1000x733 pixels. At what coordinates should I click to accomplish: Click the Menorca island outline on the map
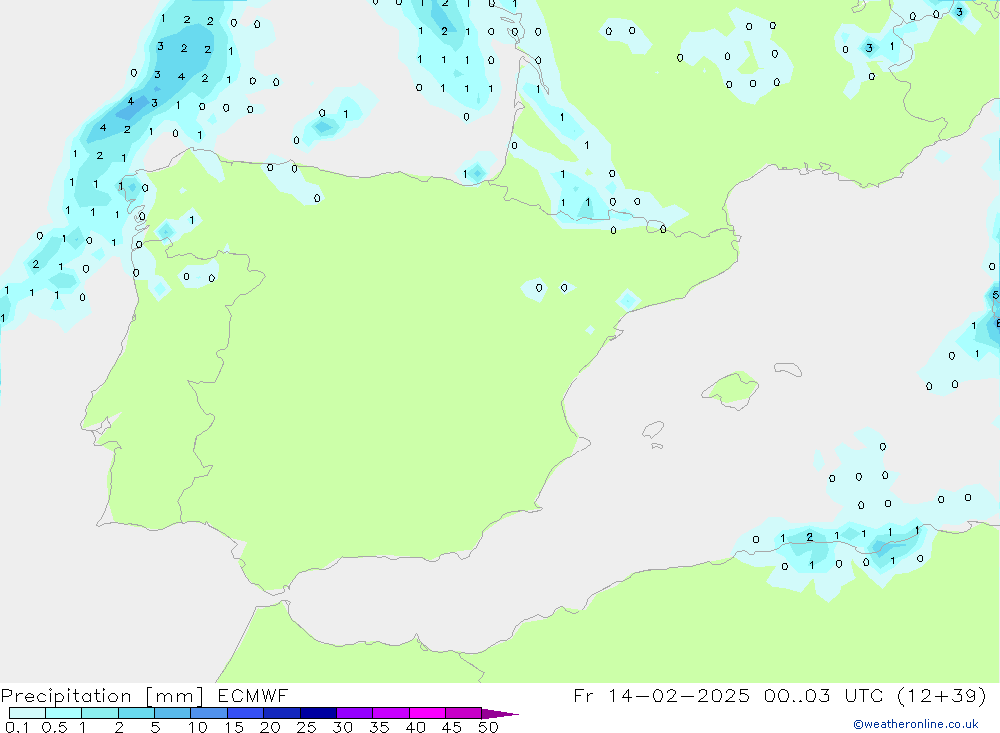pyautogui.click(x=788, y=369)
